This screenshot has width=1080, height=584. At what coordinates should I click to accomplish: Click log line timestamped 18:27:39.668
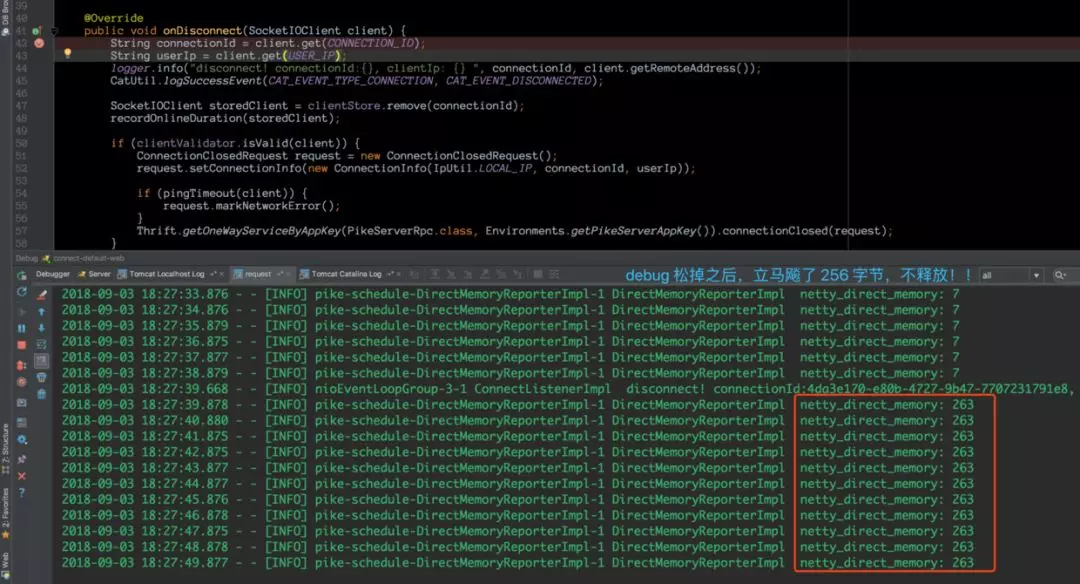tap(568, 389)
